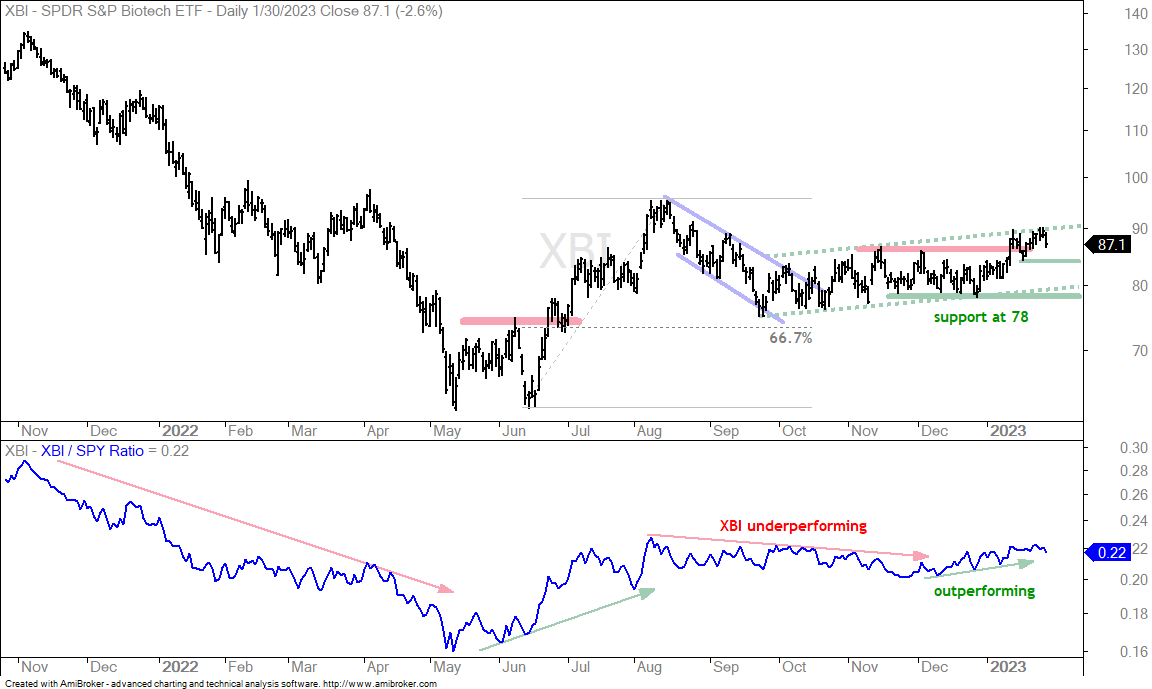
Task: Click the 'XBI / SPY Ratio' indicator label
Action: click(92, 451)
